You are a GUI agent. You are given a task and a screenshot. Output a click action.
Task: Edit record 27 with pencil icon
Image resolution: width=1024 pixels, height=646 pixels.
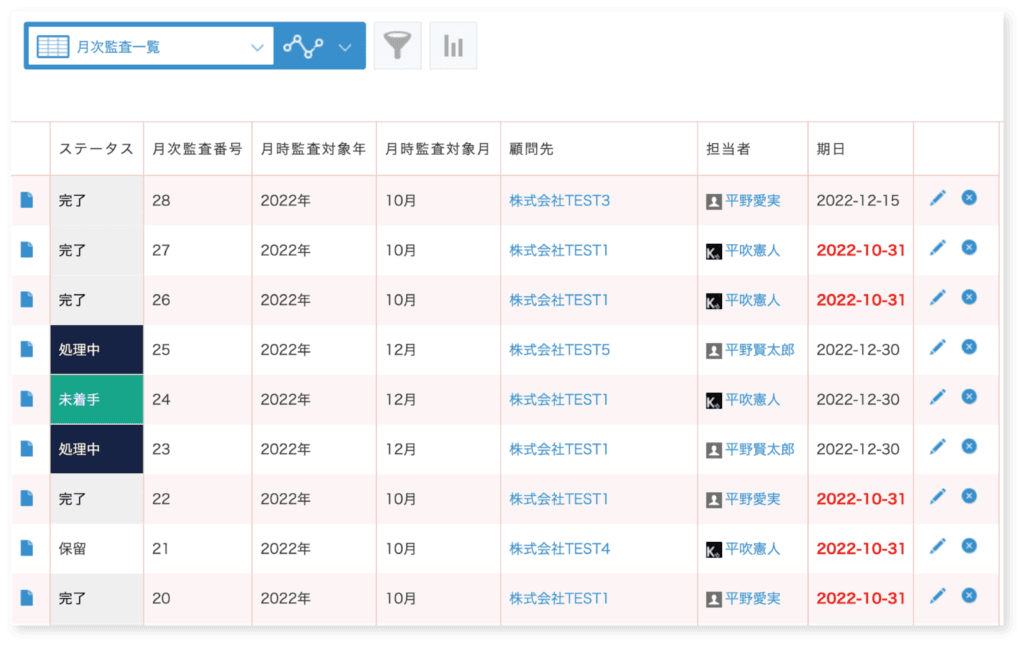(x=938, y=248)
